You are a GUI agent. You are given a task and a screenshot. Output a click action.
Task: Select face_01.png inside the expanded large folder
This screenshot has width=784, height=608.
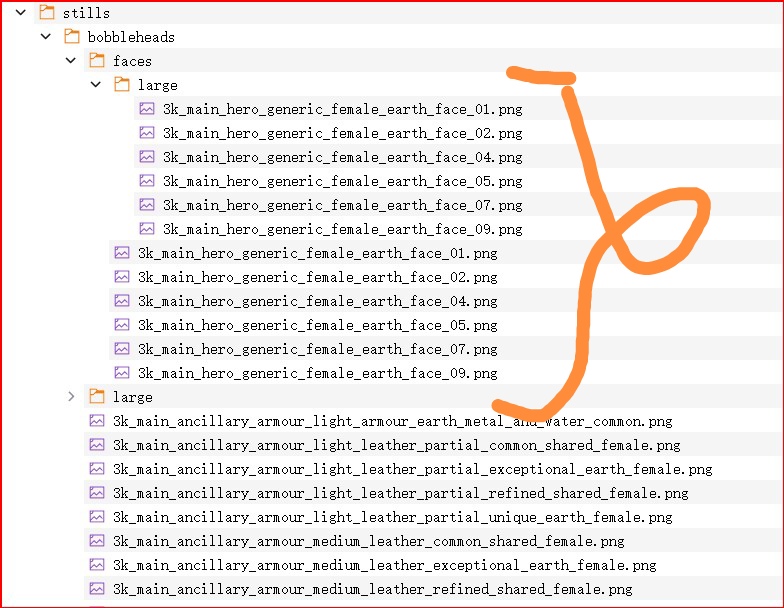[x=342, y=109]
